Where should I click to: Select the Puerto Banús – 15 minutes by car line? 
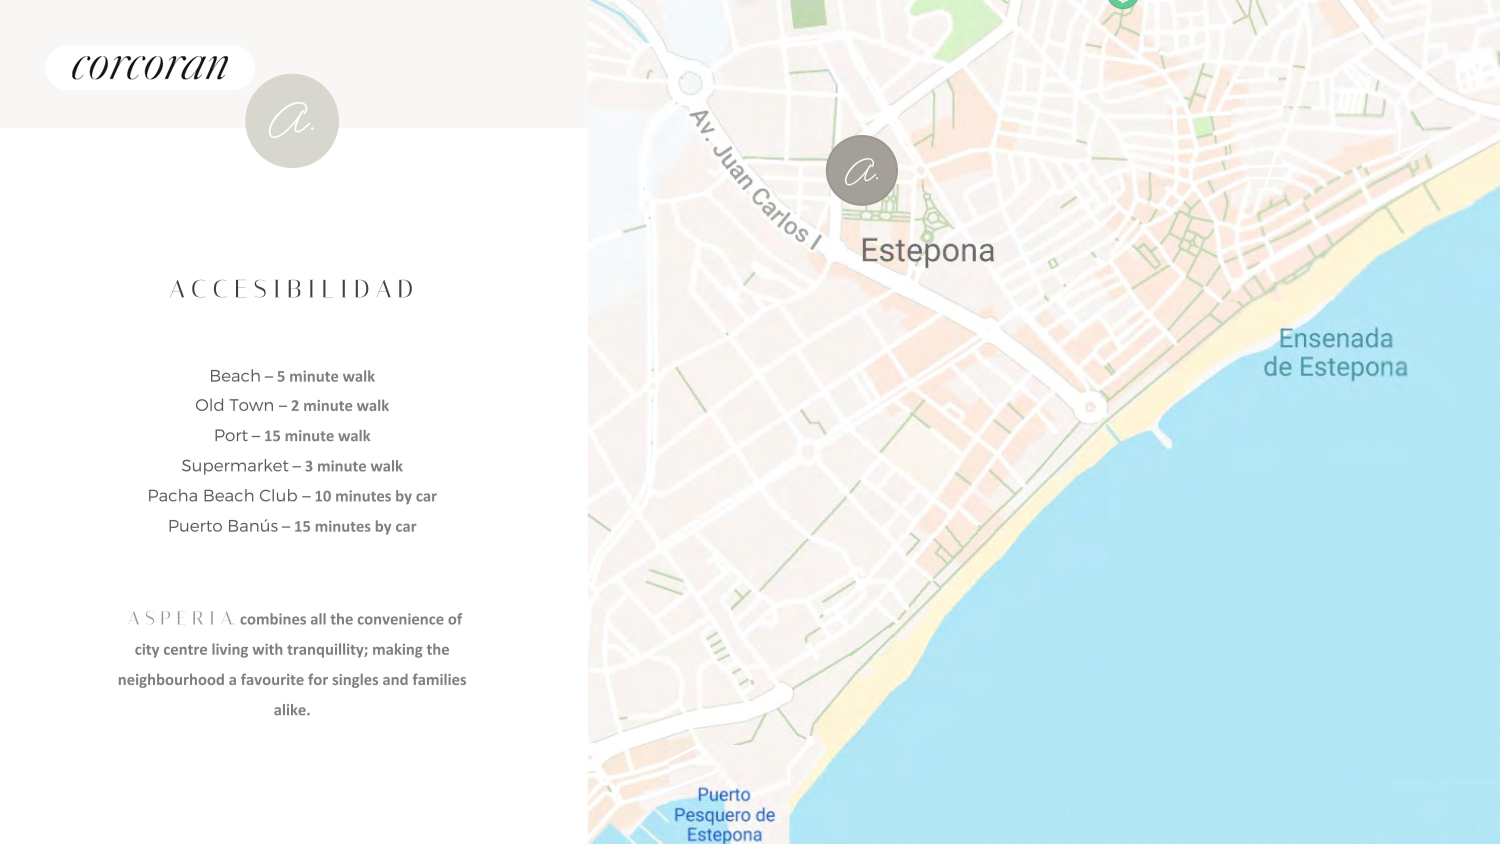pos(292,526)
